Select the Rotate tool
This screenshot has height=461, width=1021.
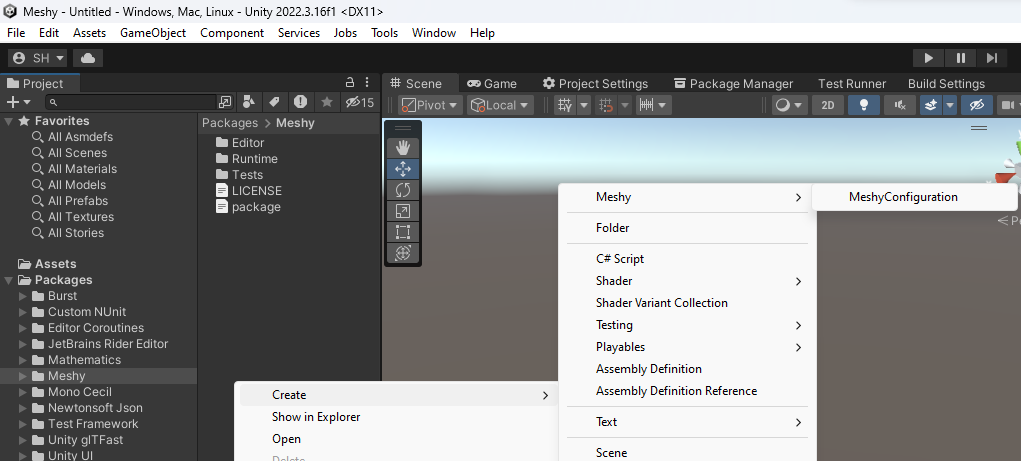click(x=402, y=190)
